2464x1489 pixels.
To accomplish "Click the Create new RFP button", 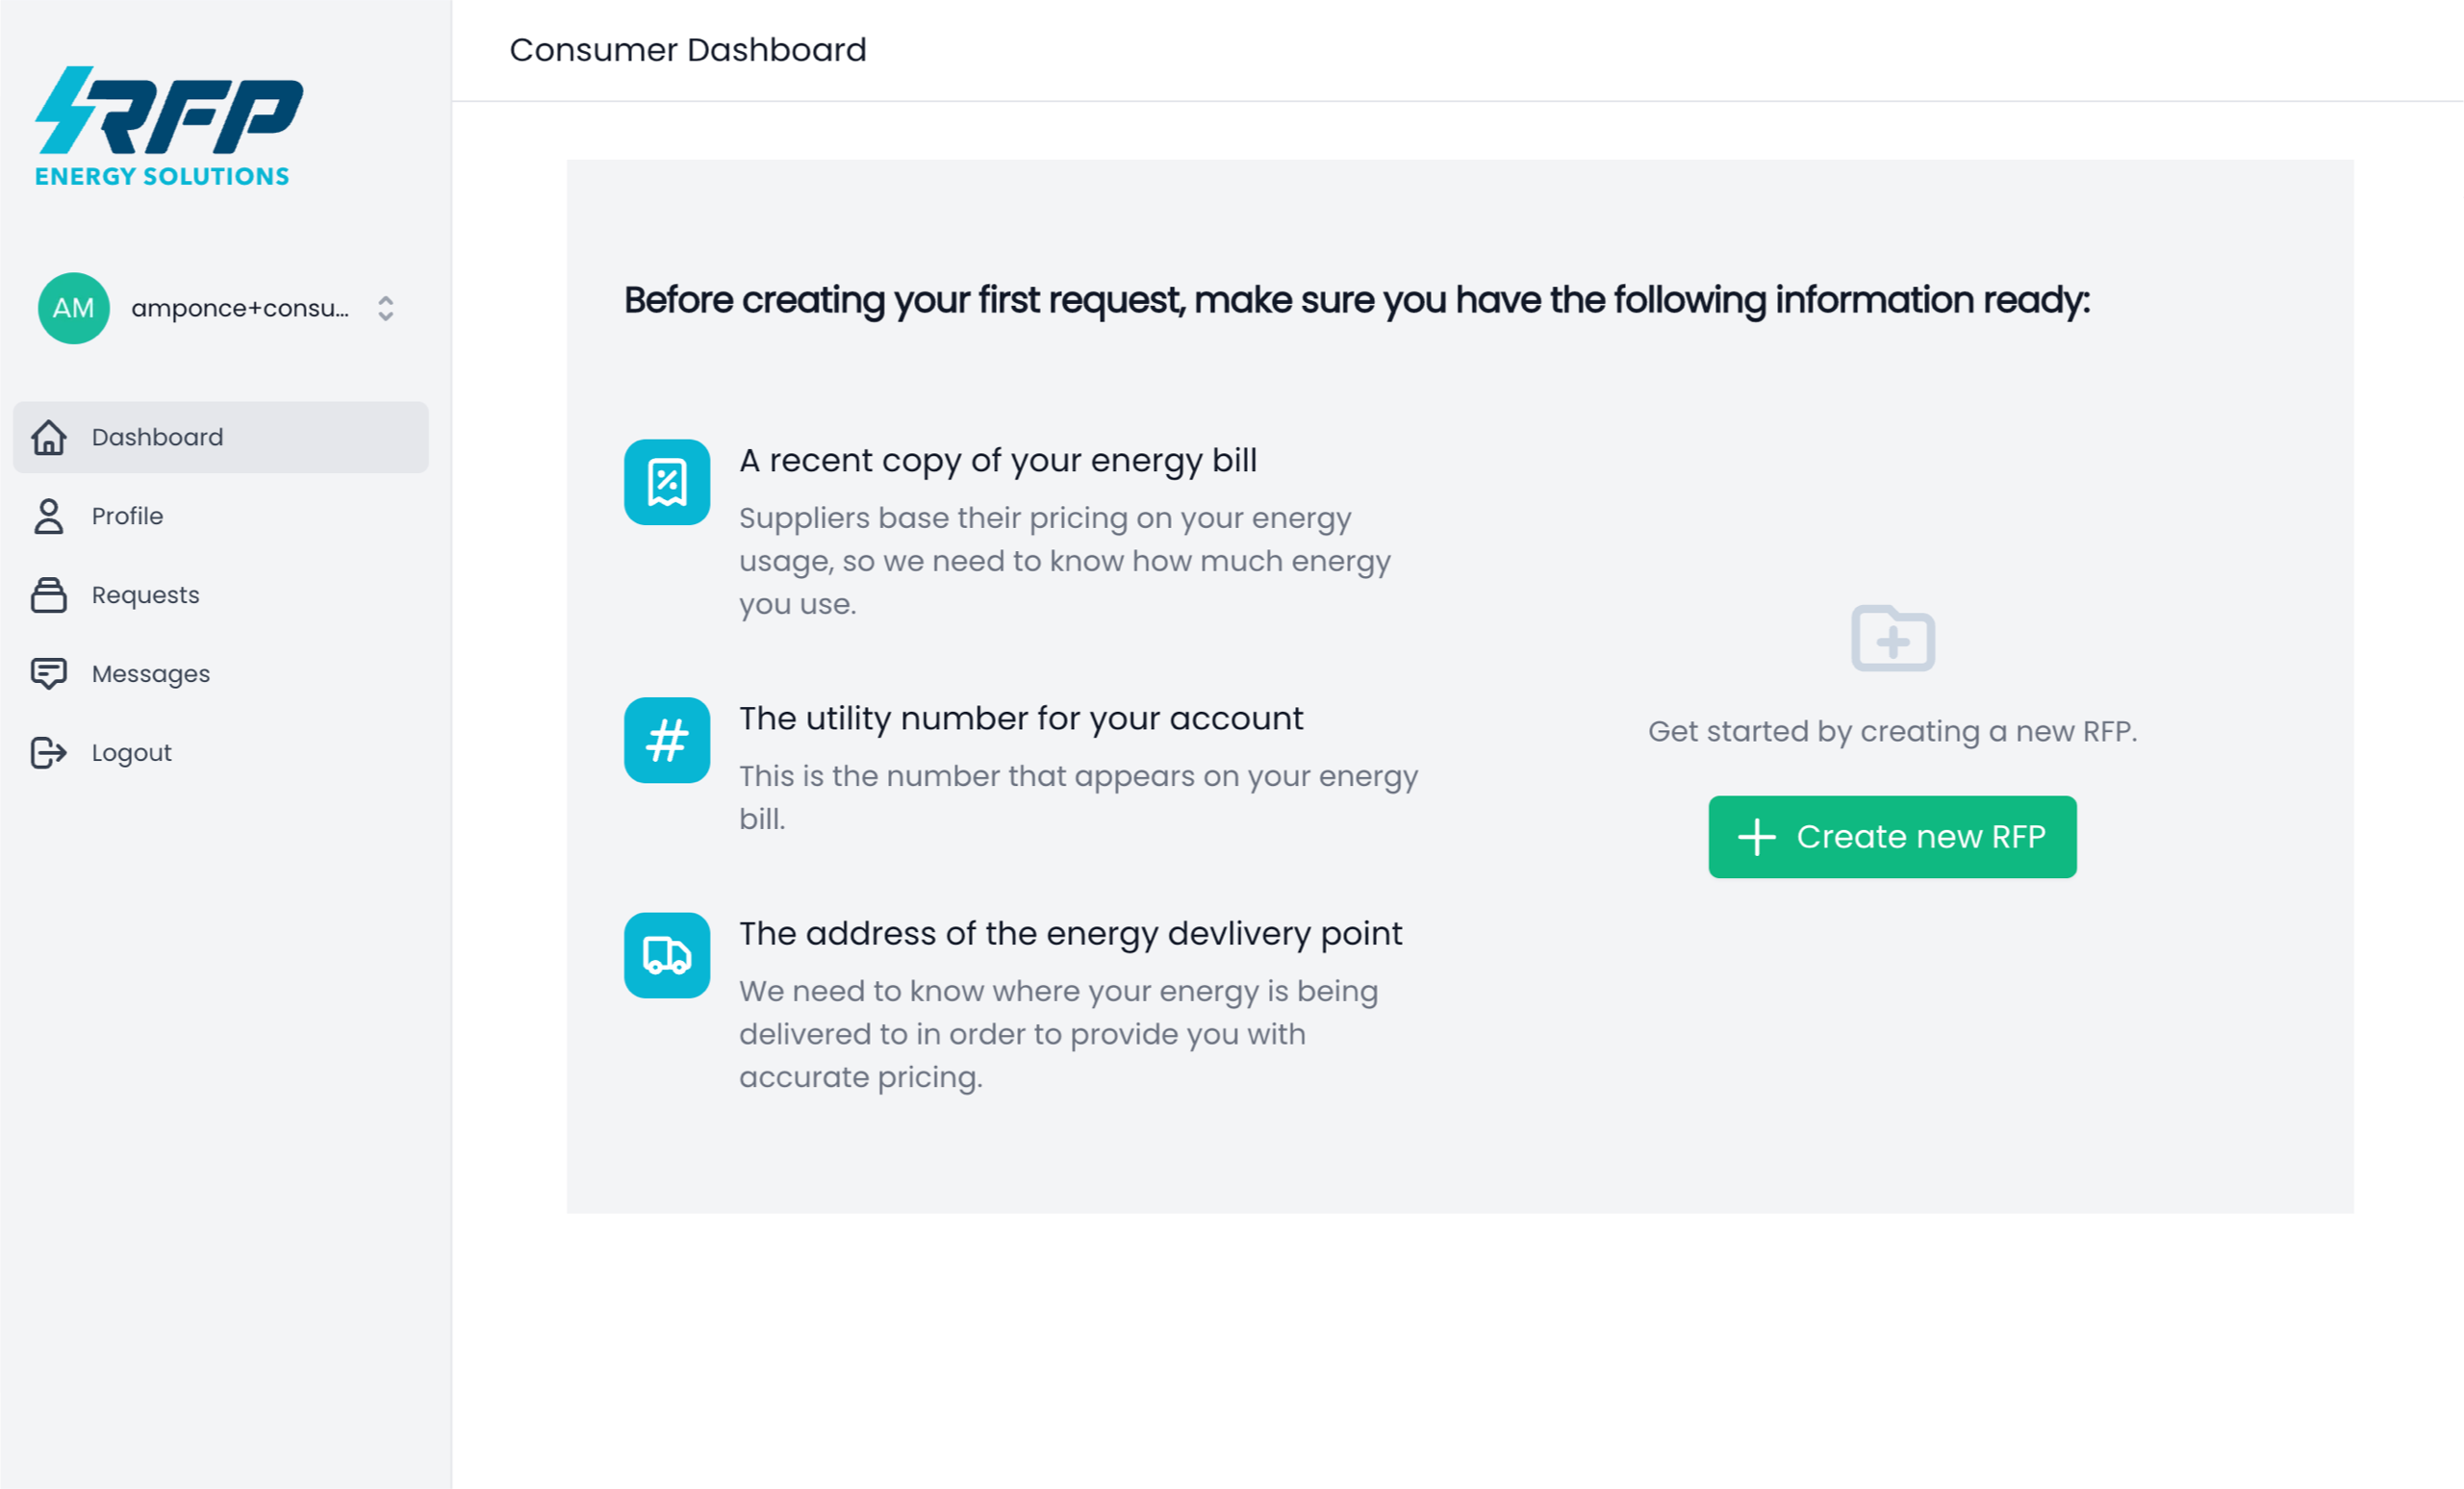I will [x=1891, y=836].
